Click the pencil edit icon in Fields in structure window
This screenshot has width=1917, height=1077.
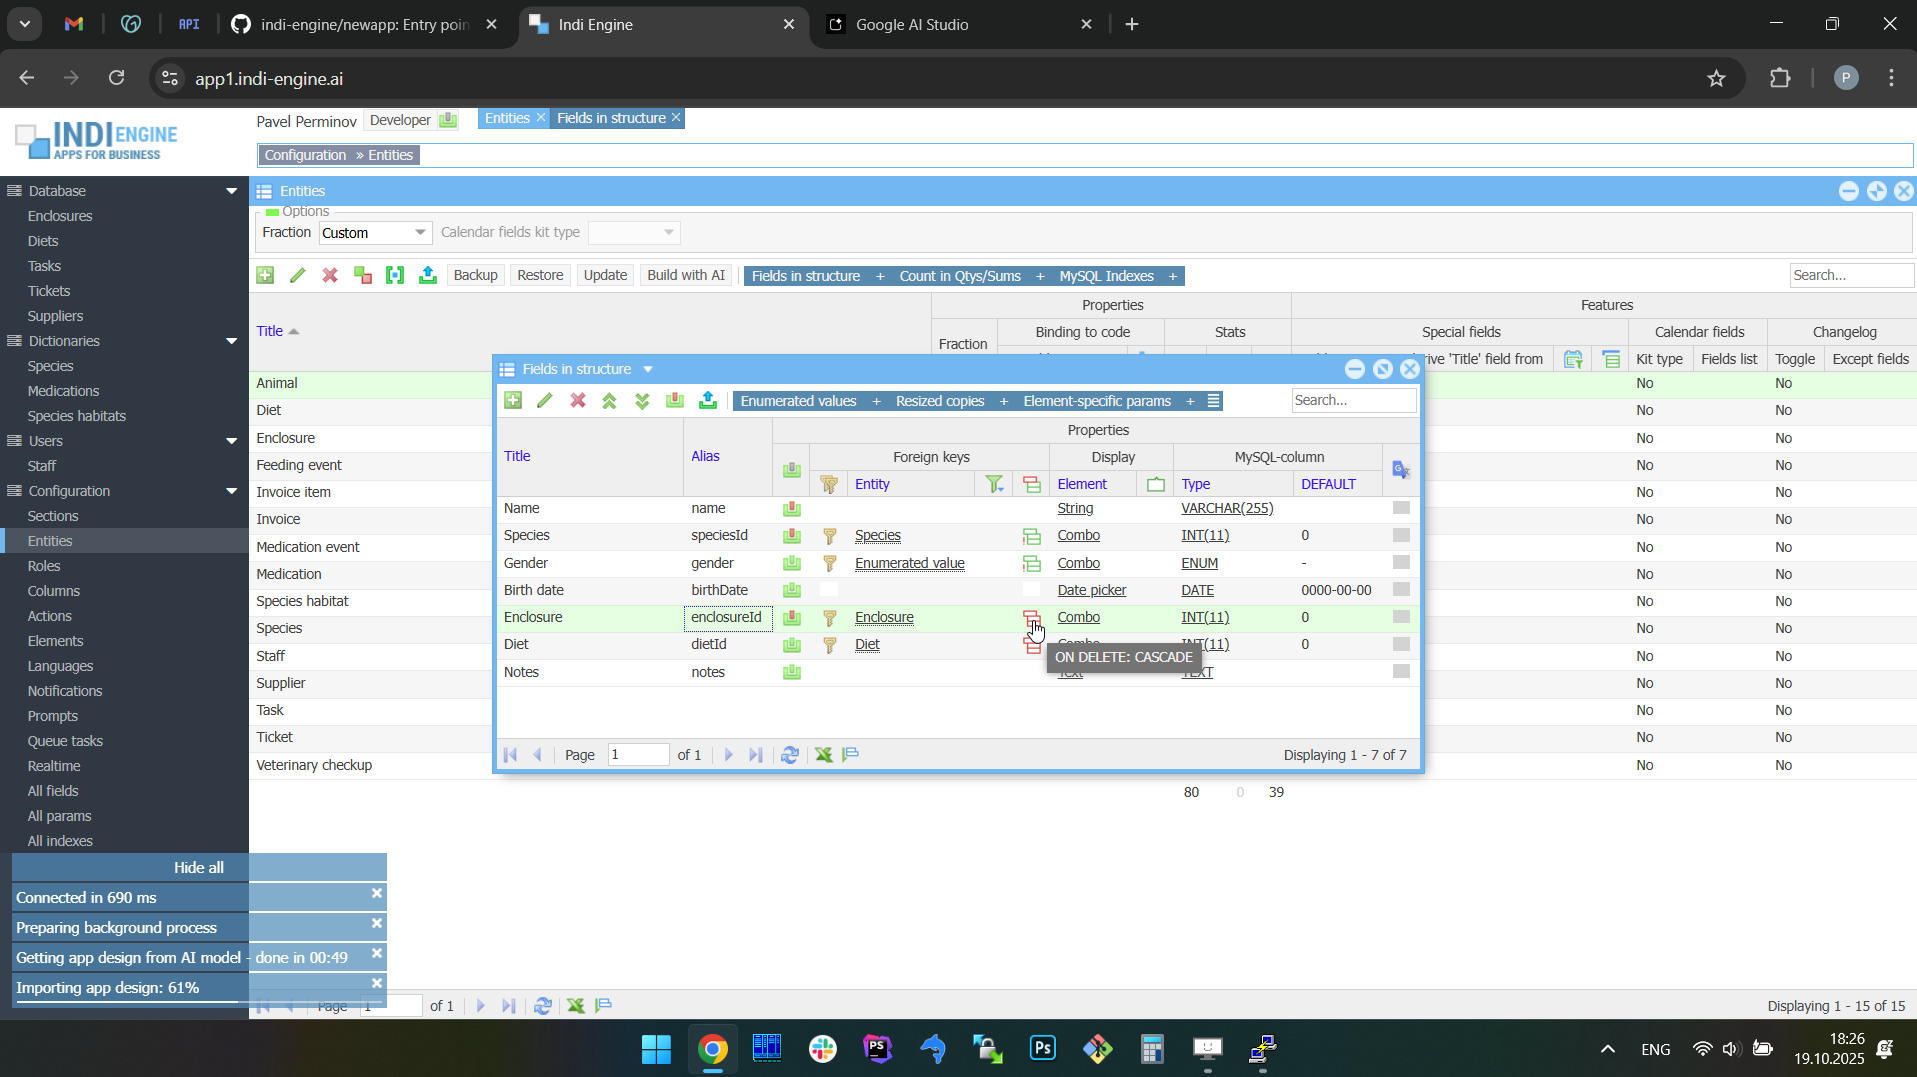point(545,401)
